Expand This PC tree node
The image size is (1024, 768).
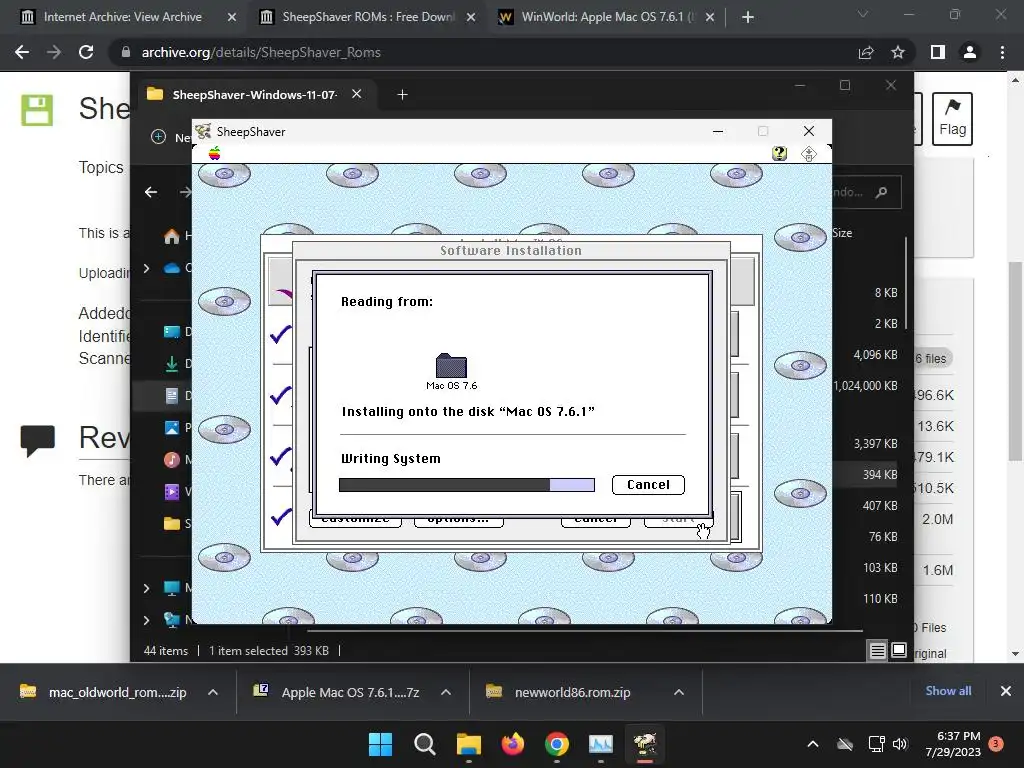(146, 588)
